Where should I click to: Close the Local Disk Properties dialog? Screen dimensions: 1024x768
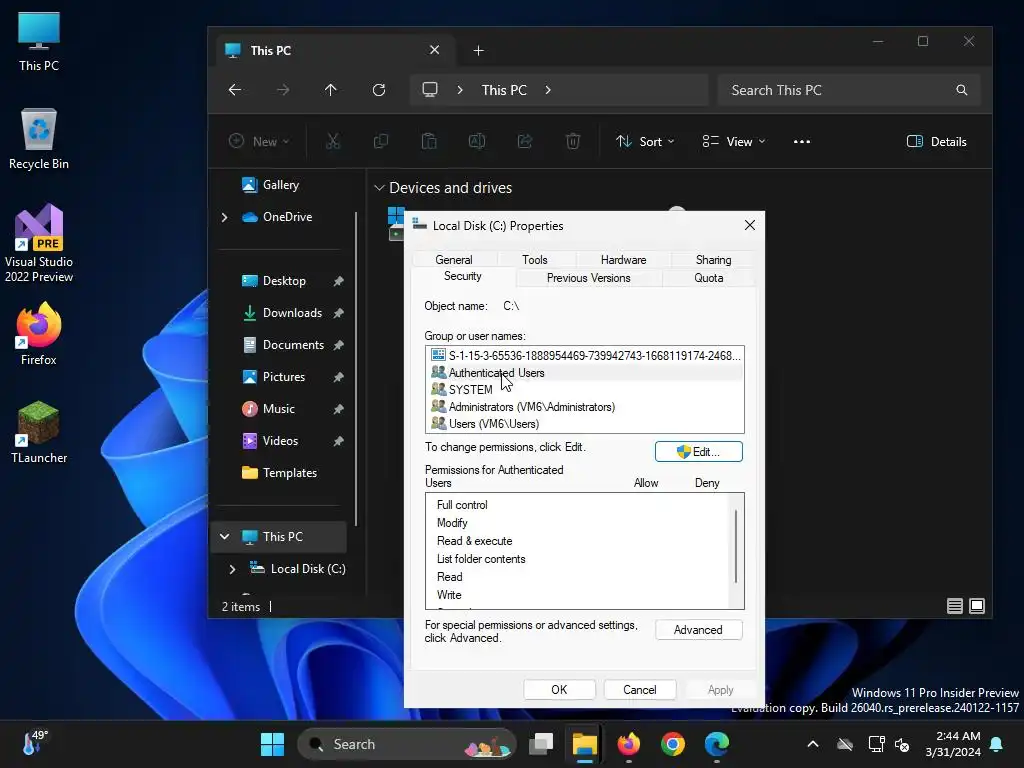click(x=750, y=225)
